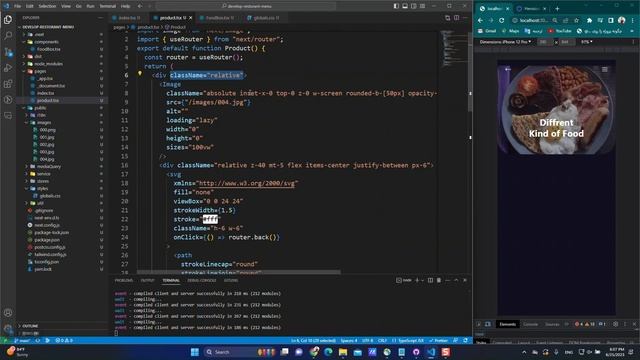Open the Selection menu
This screenshot has height=360, width=640.
[x=47, y=6]
